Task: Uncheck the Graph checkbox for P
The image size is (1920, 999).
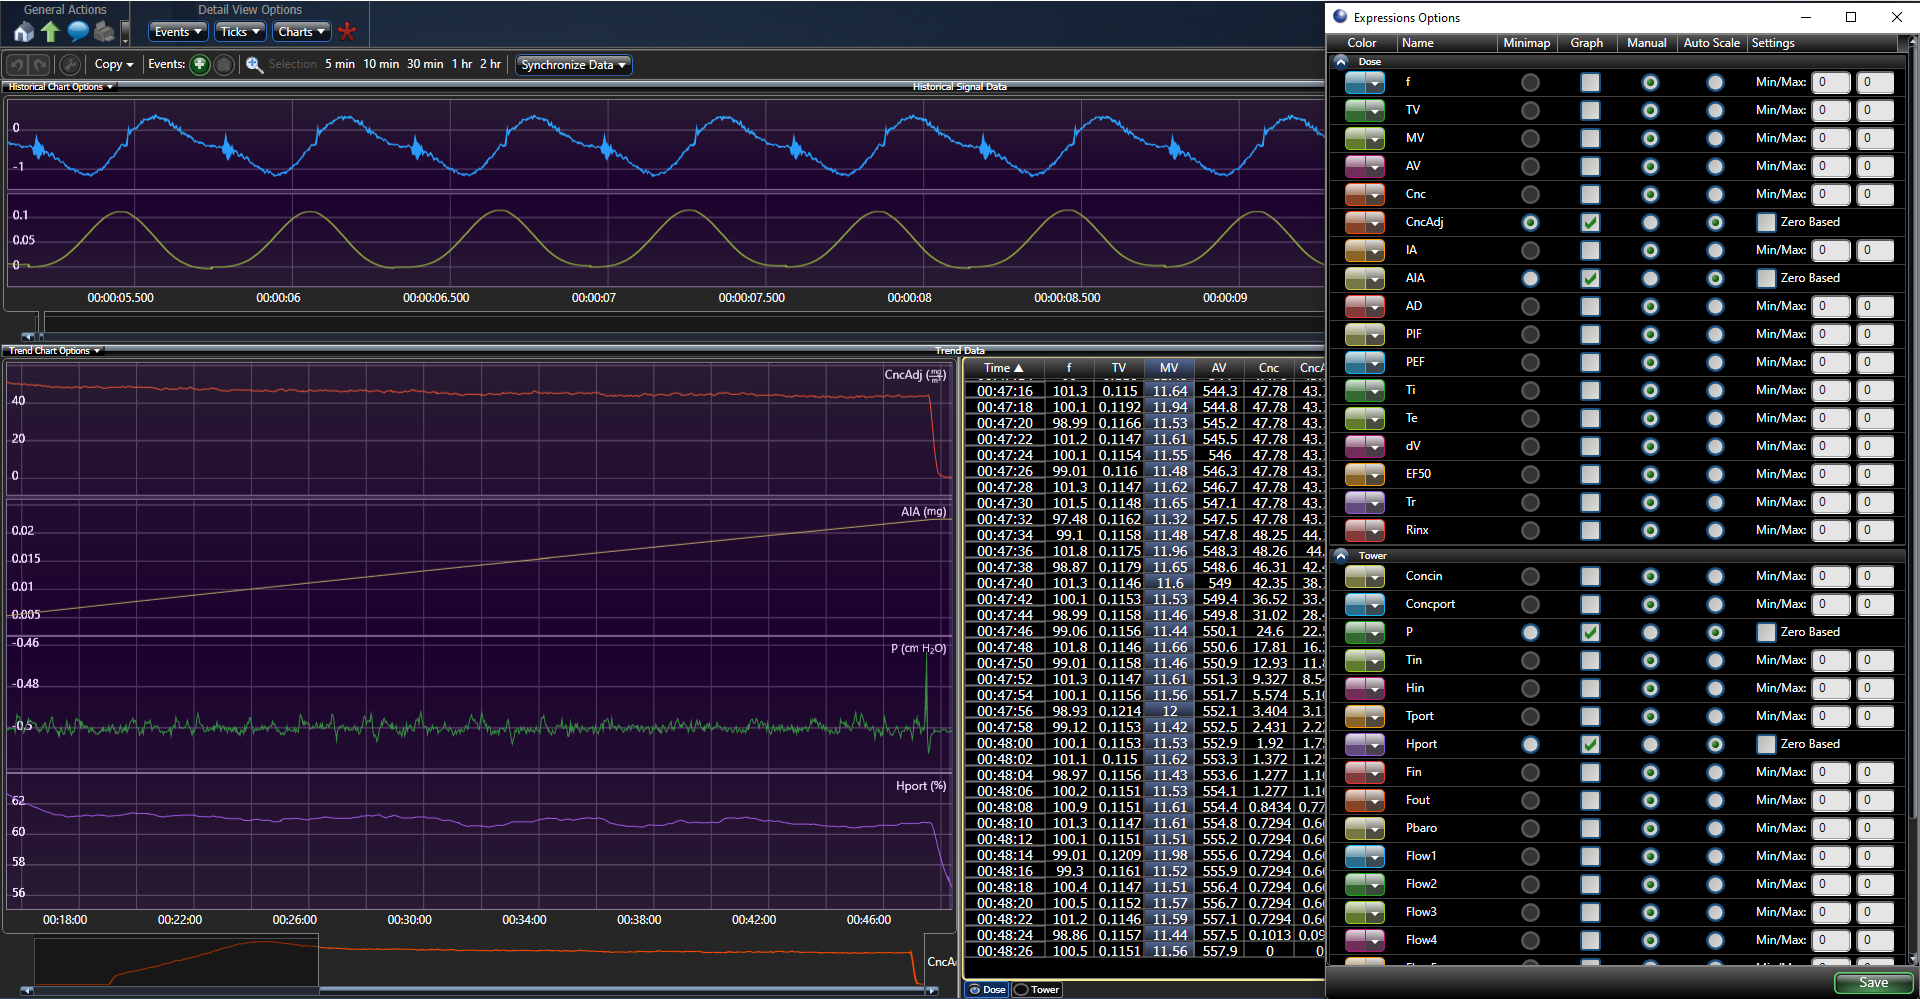Action: pyautogui.click(x=1590, y=632)
